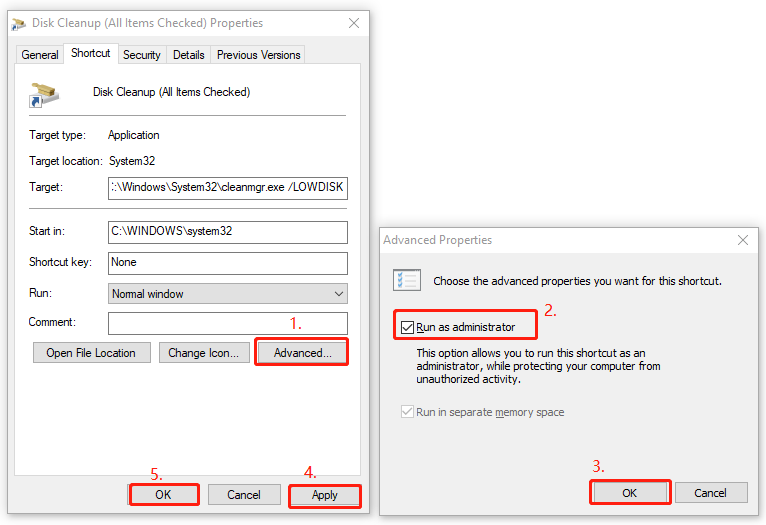Viewport: 766px width, 525px height.
Task: Open the Previous Versions tab
Action: point(258,55)
